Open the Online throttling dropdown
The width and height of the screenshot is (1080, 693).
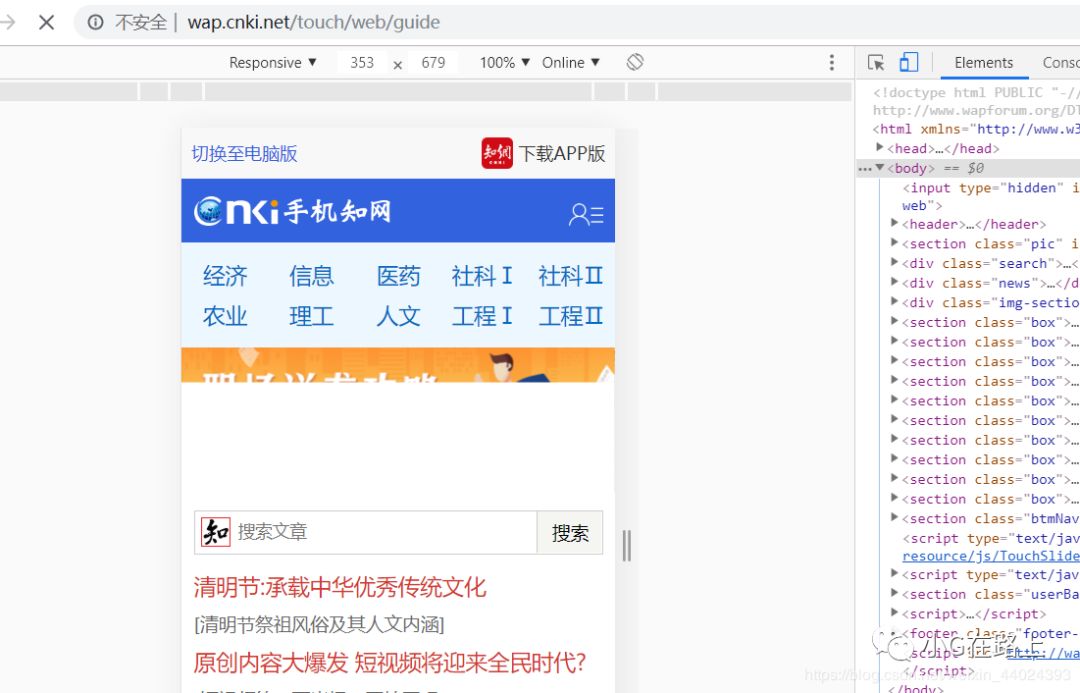pos(571,63)
